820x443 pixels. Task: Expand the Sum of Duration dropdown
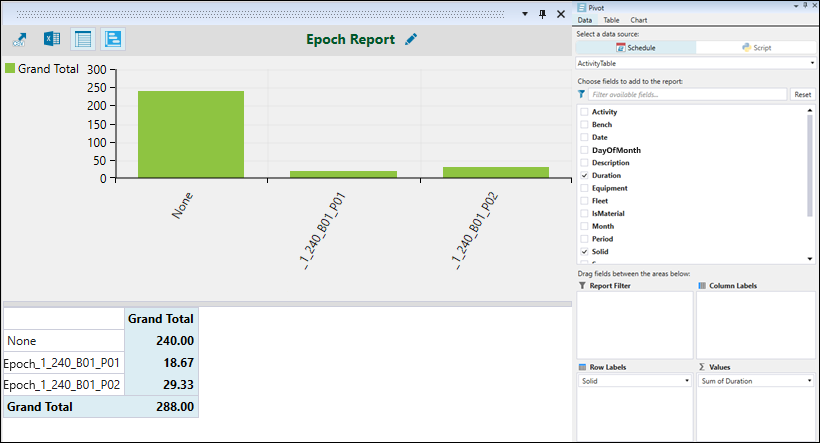click(755, 381)
